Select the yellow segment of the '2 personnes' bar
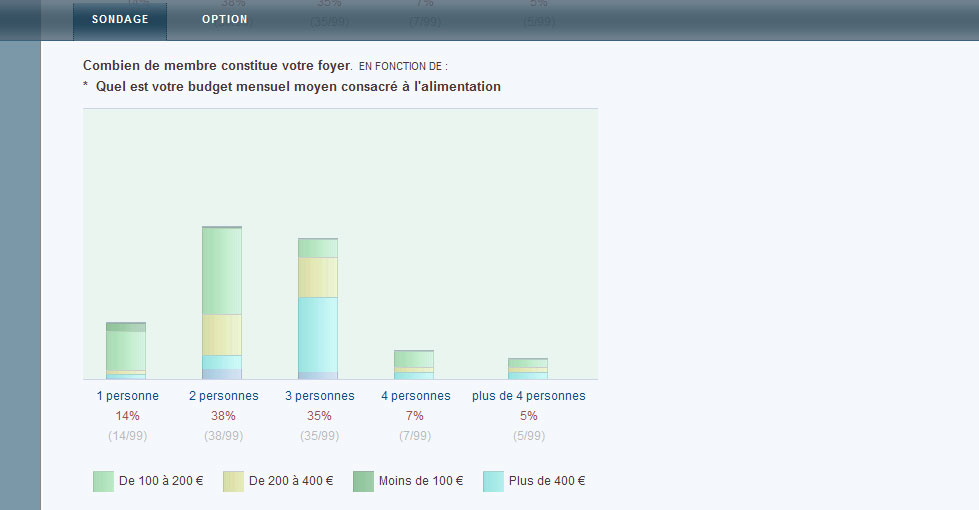979x510 pixels. [222, 334]
